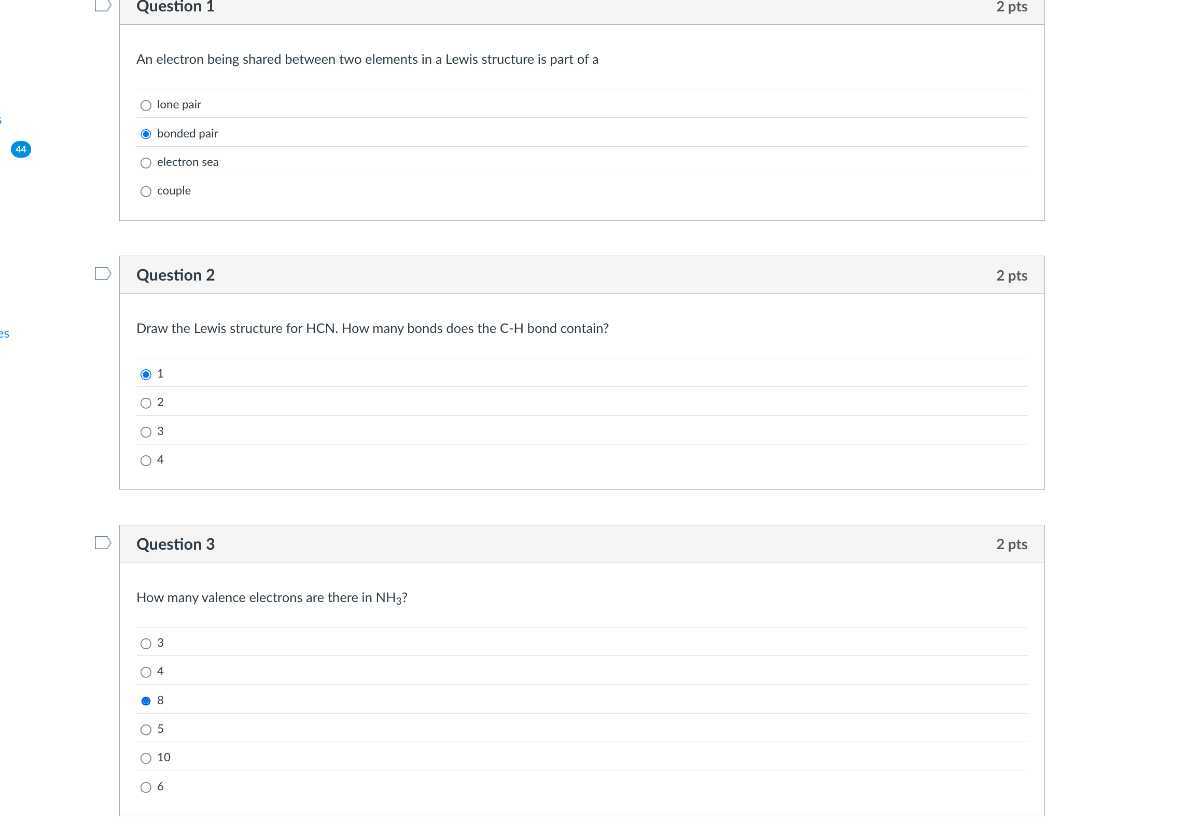The height and width of the screenshot is (826, 1200).
Task: Click the "Question 2" header title
Action: (x=175, y=275)
